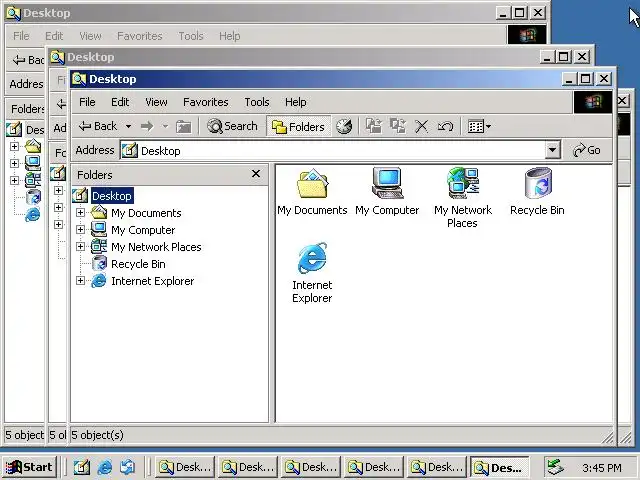Click the system tray network icon
The width and height of the screenshot is (640, 480).
(x=556, y=467)
